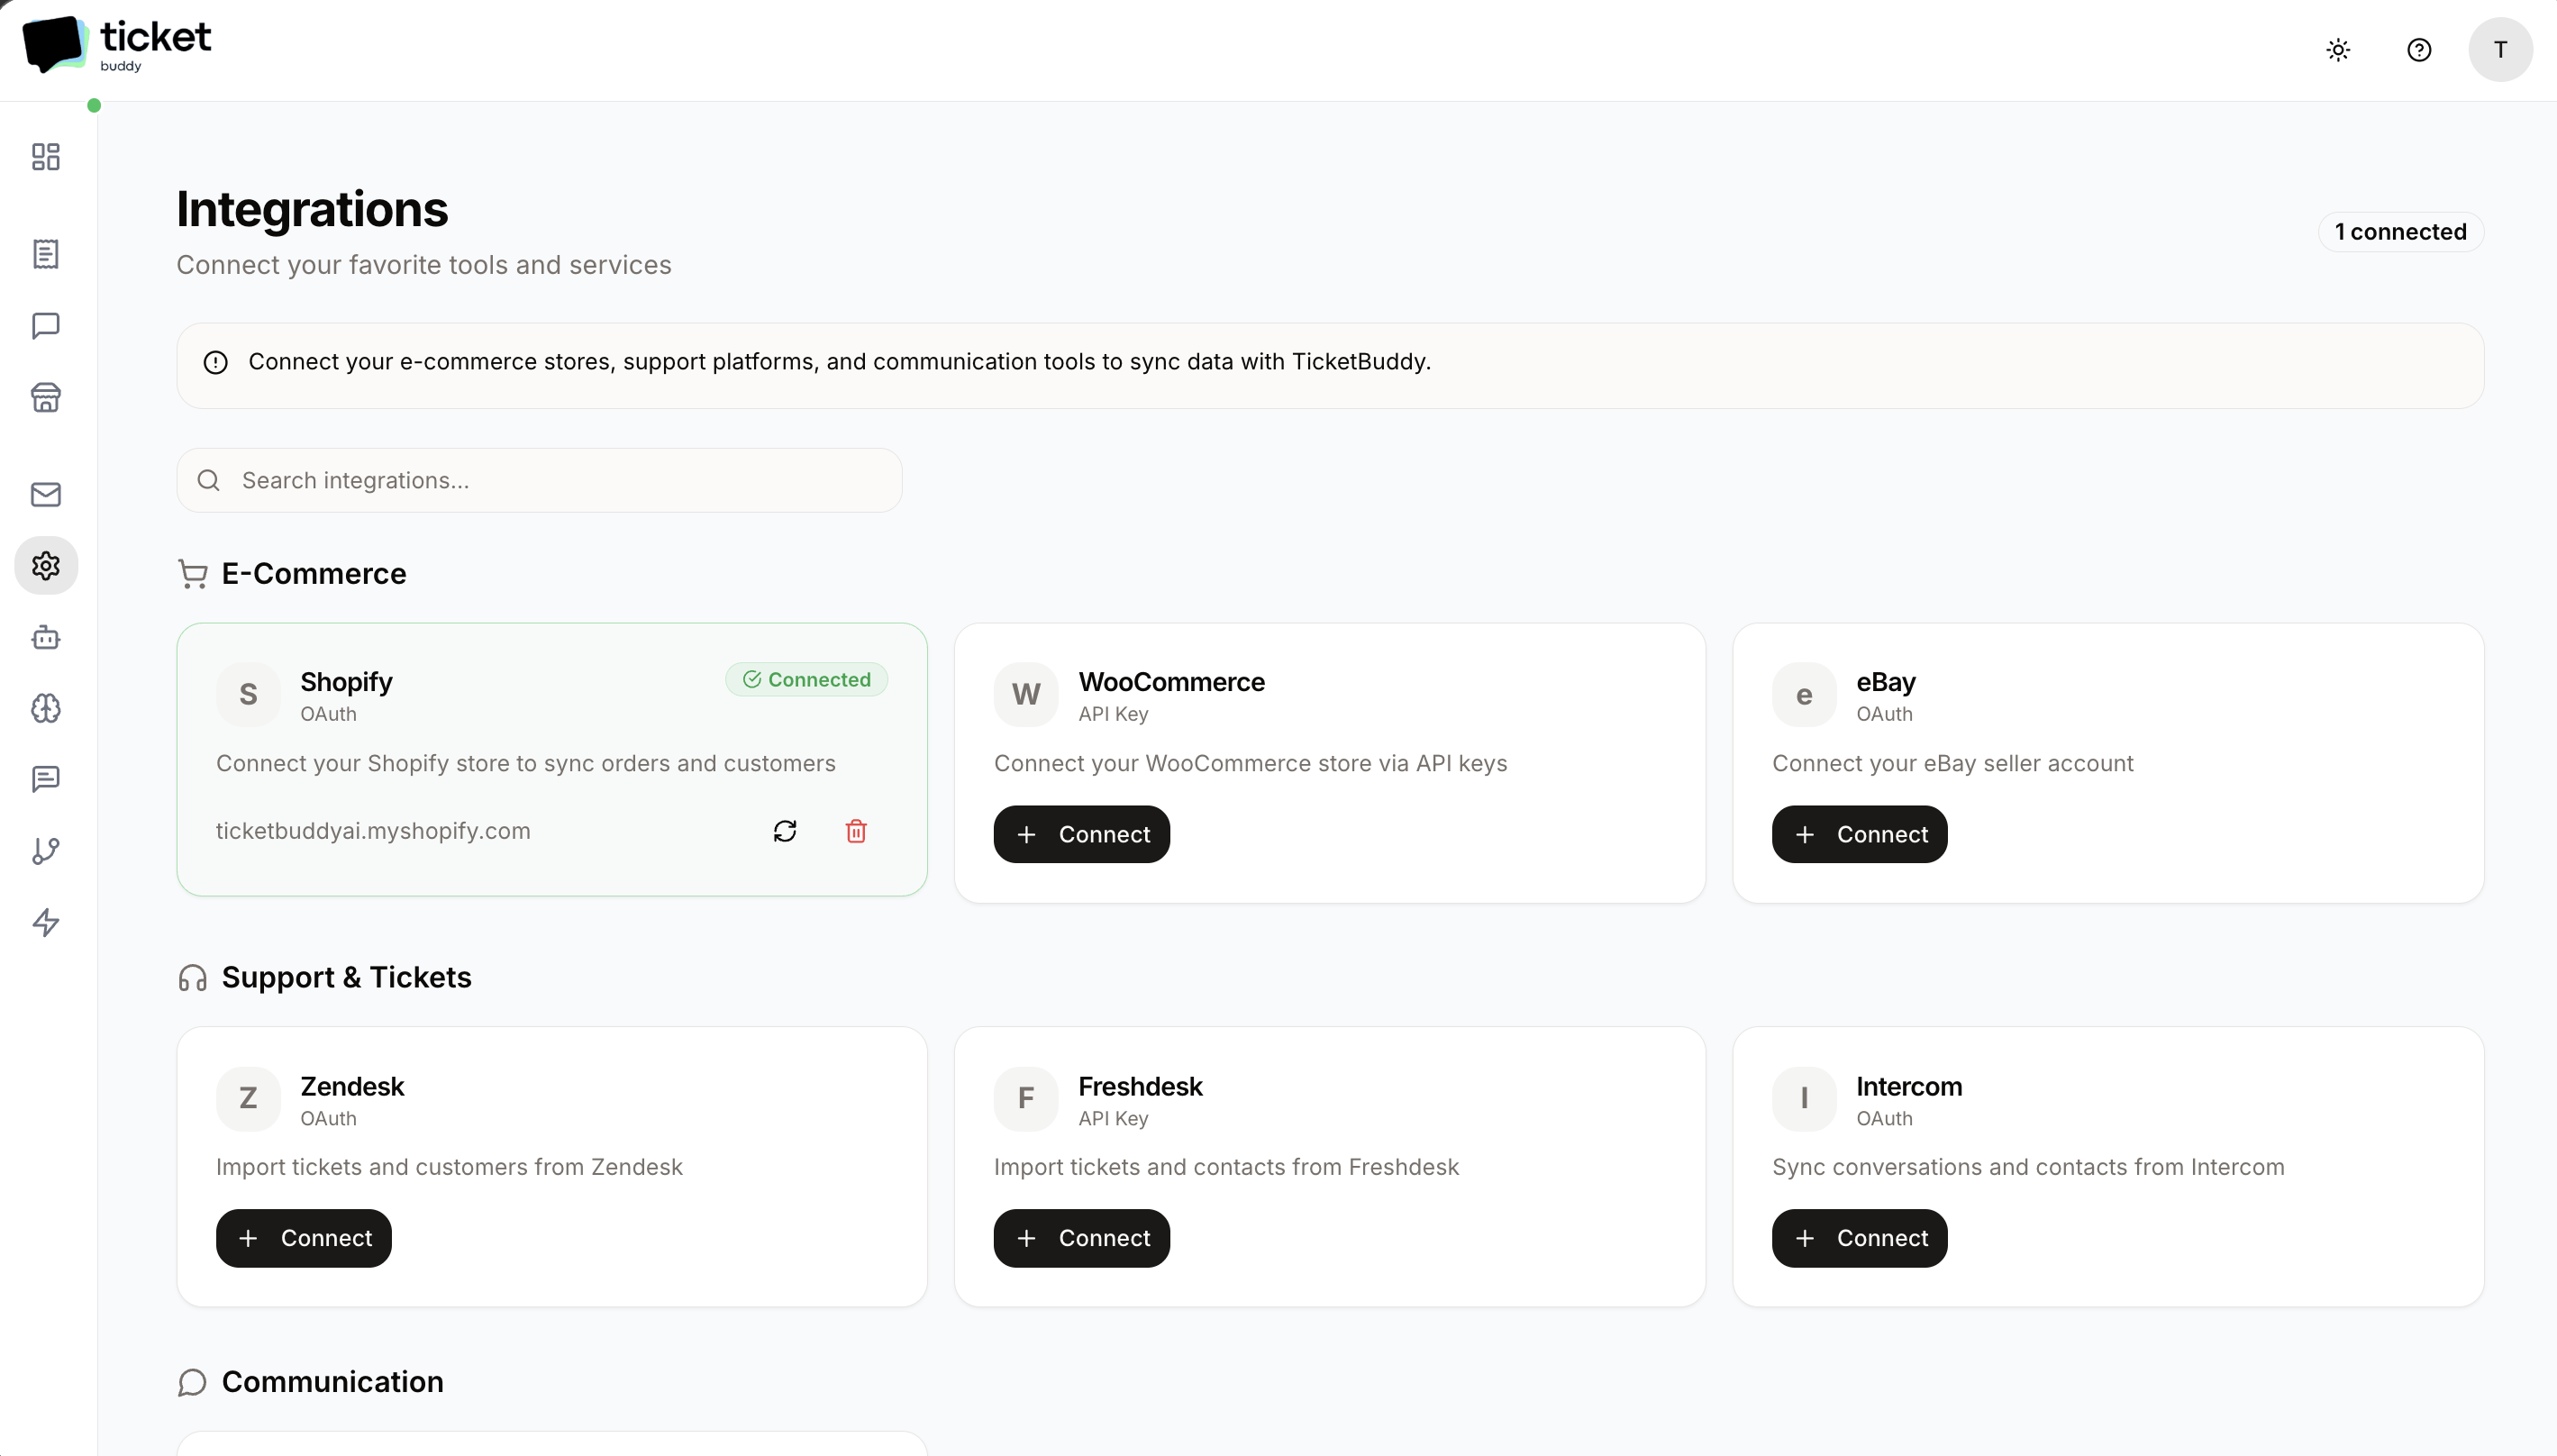Open the help question mark icon

[2419, 49]
